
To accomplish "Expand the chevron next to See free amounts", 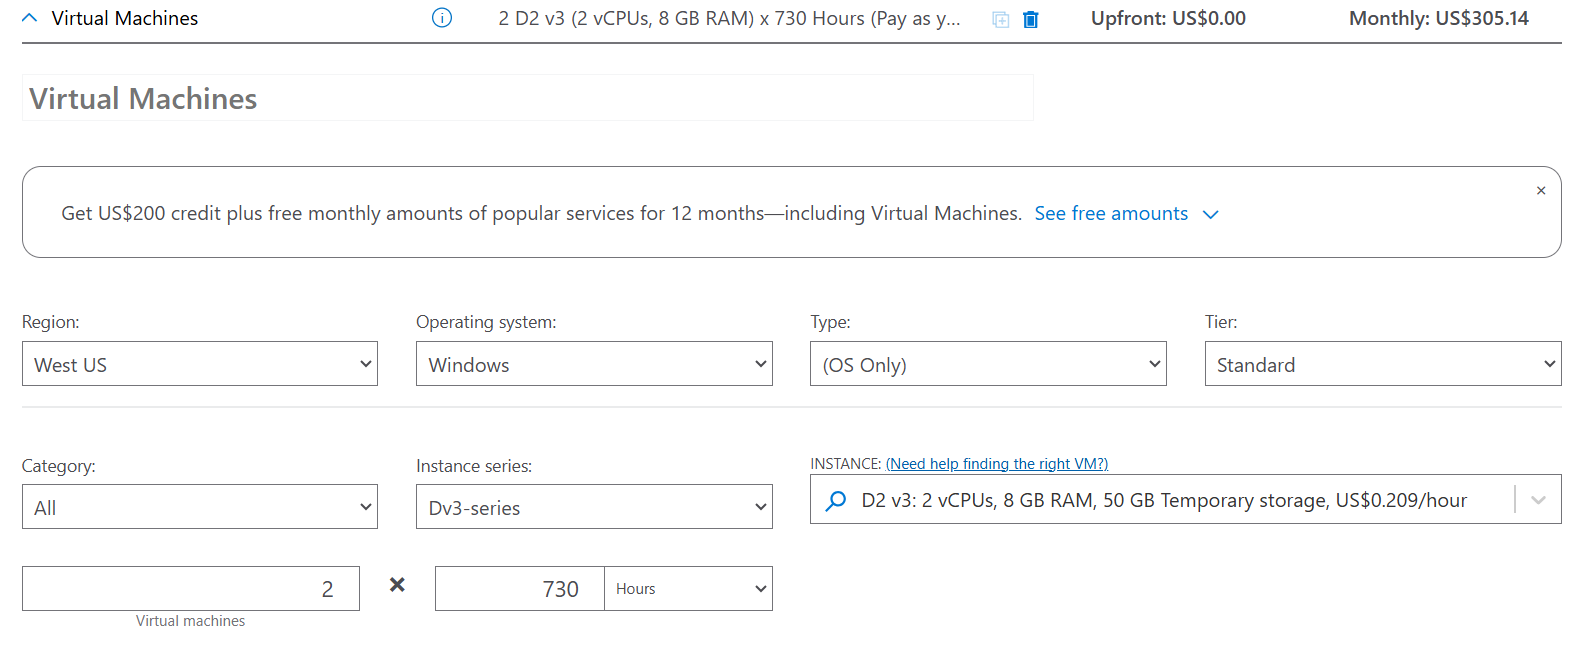I will click(x=1210, y=214).
